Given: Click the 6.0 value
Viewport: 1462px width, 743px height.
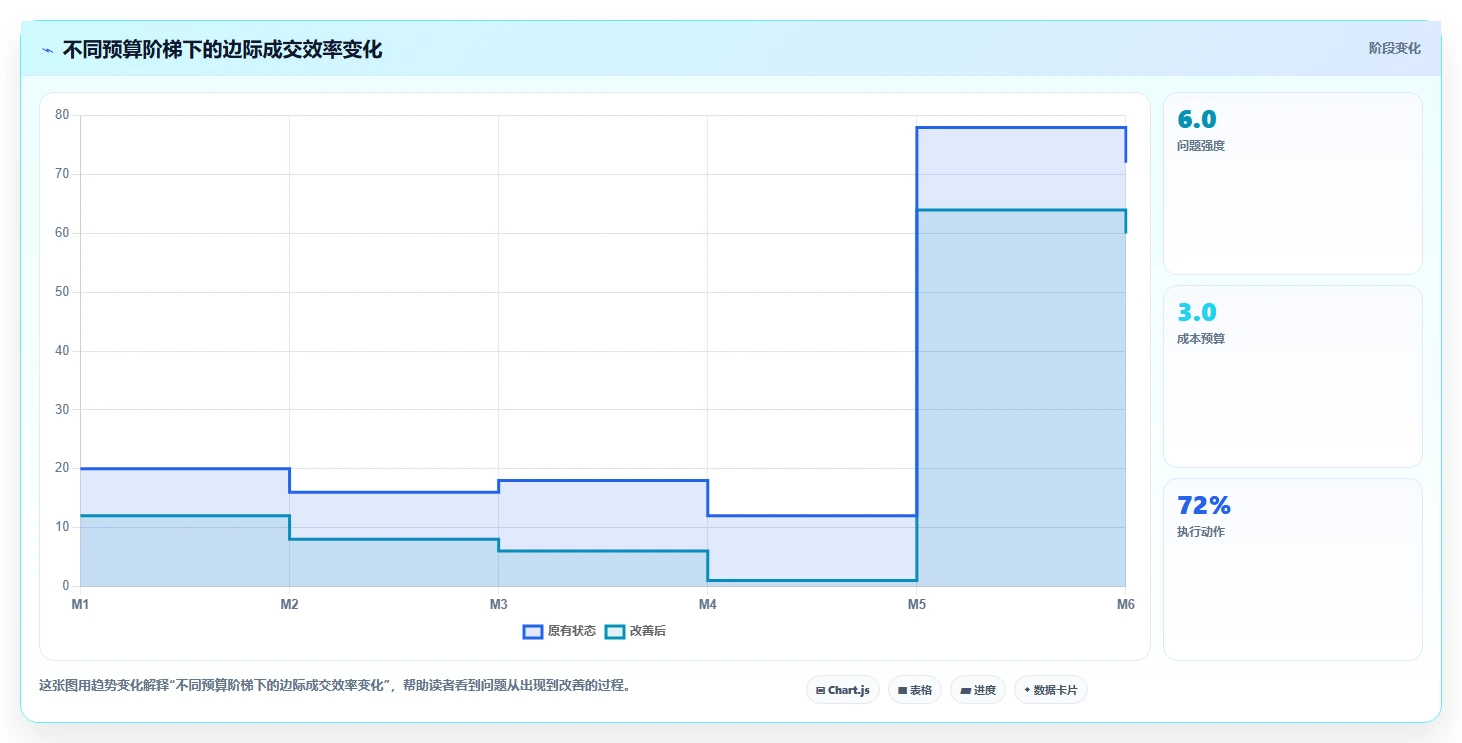Looking at the screenshot, I should point(1197,119).
